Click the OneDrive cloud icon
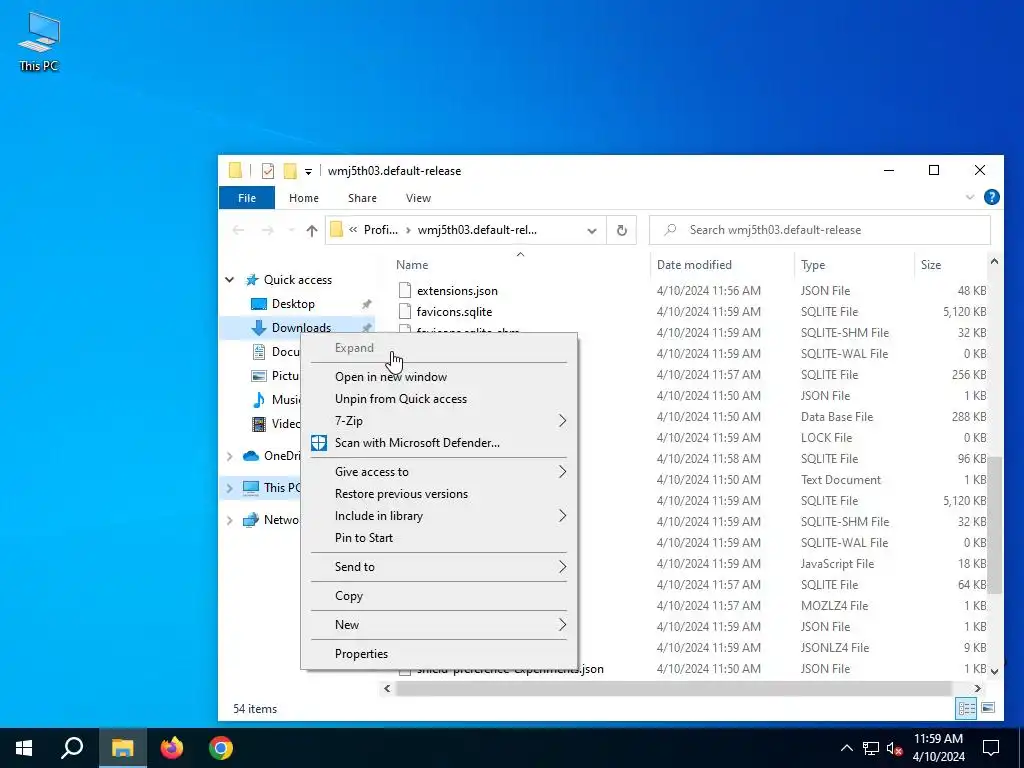The image size is (1024, 768). (251, 456)
